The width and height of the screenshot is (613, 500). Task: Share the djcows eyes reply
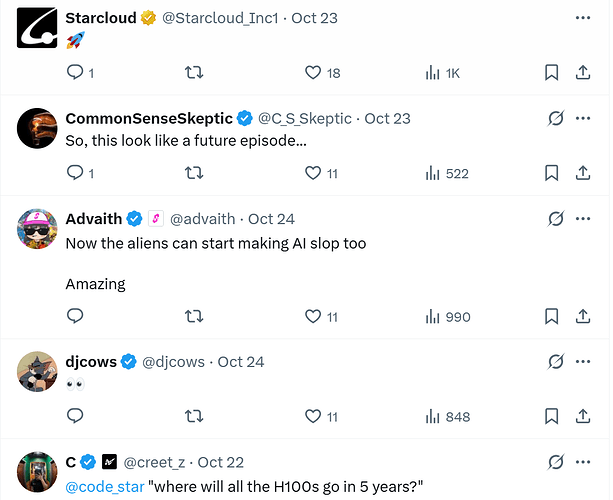pyautogui.click(x=582, y=416)
